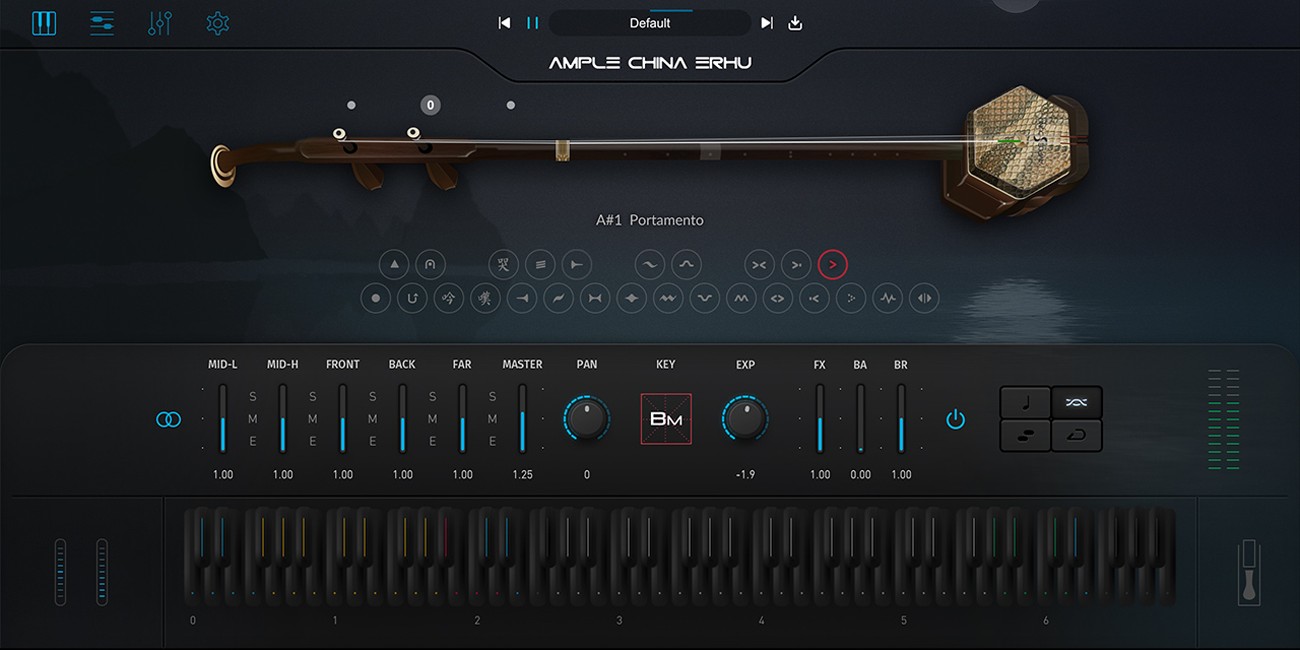Adjust the FX level slider

820,419
